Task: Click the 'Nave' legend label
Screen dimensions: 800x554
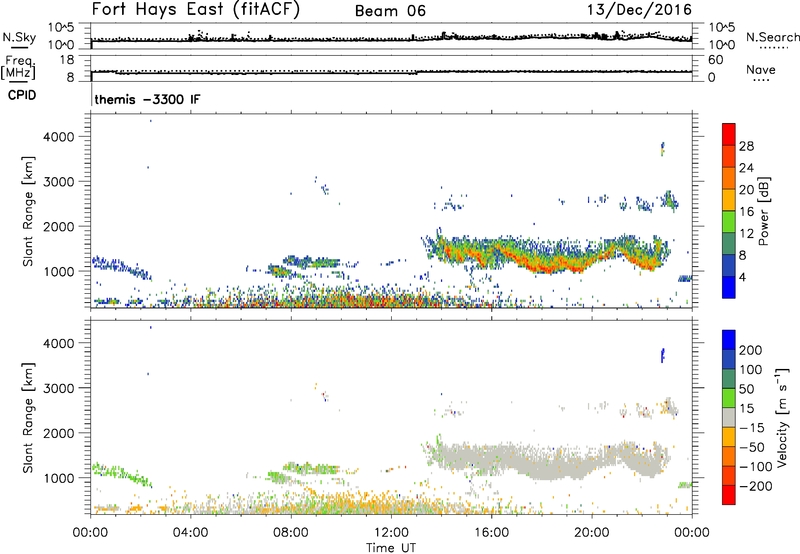Action: (761, 69)
